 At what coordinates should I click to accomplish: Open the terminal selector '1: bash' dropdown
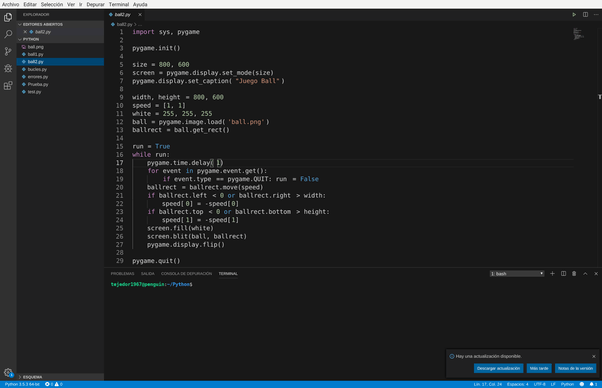pyautogui.click(x=517, y=274)
